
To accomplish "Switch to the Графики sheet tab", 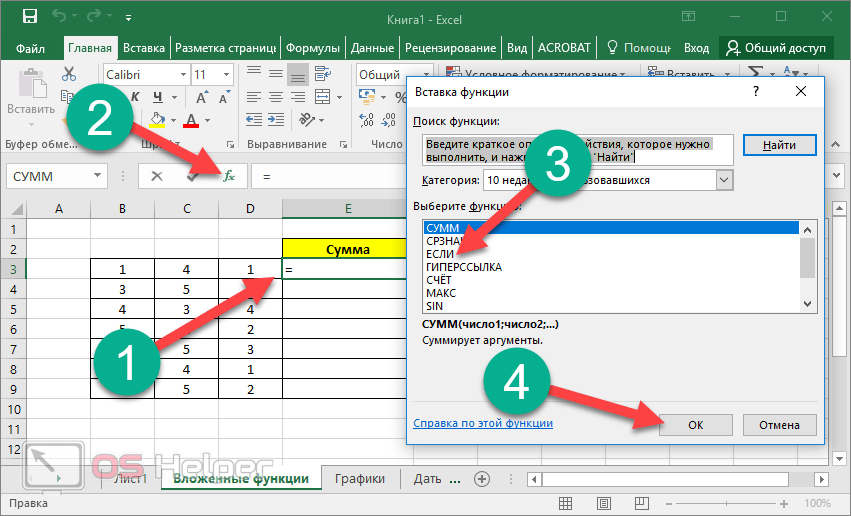I will [360, 479].
